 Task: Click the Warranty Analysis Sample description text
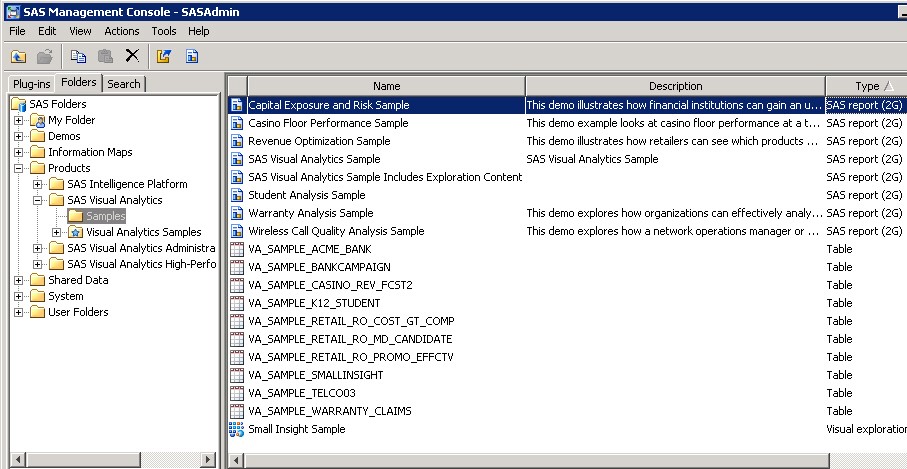pyautogui.click(x=674, y=213)
